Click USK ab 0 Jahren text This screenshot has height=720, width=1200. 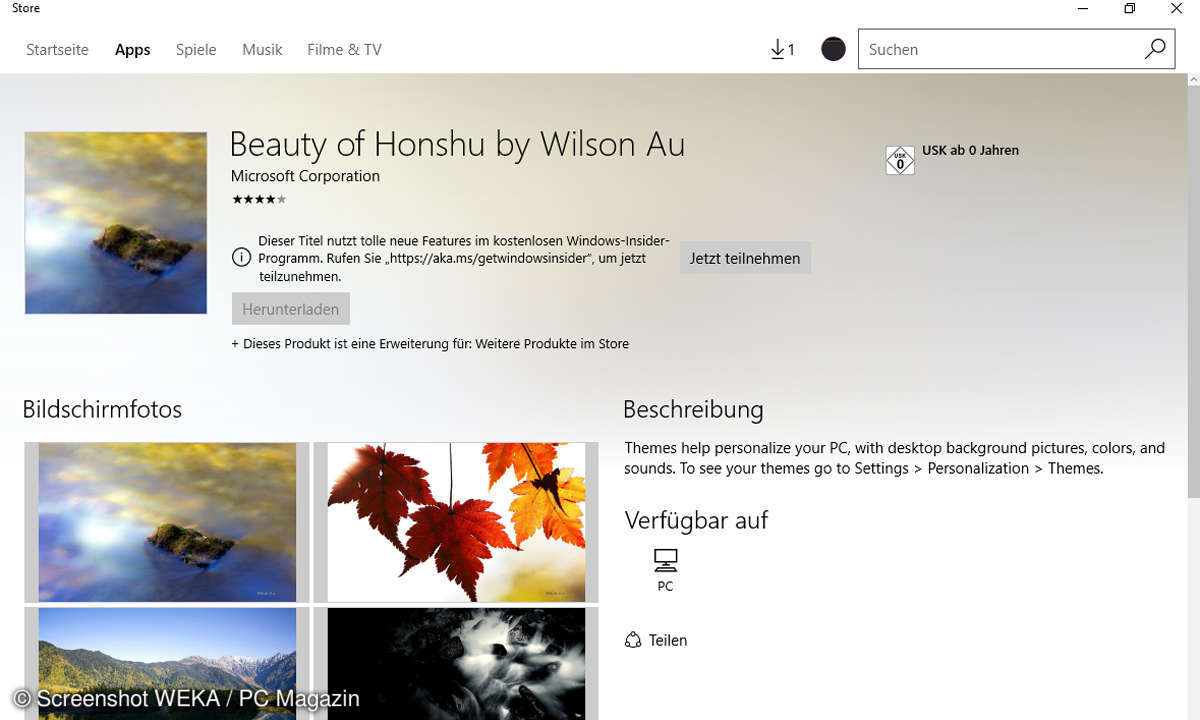tap(970, 150)
